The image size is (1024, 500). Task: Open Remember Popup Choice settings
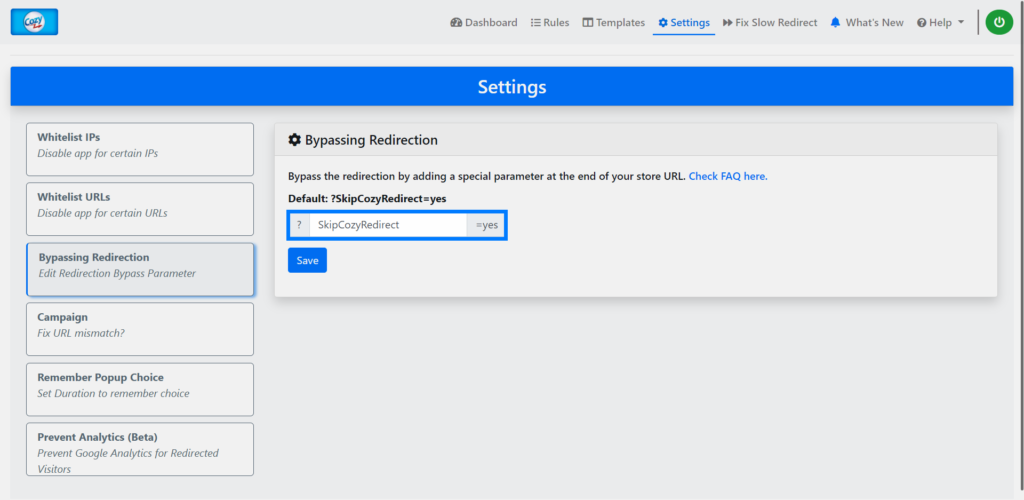140,390
